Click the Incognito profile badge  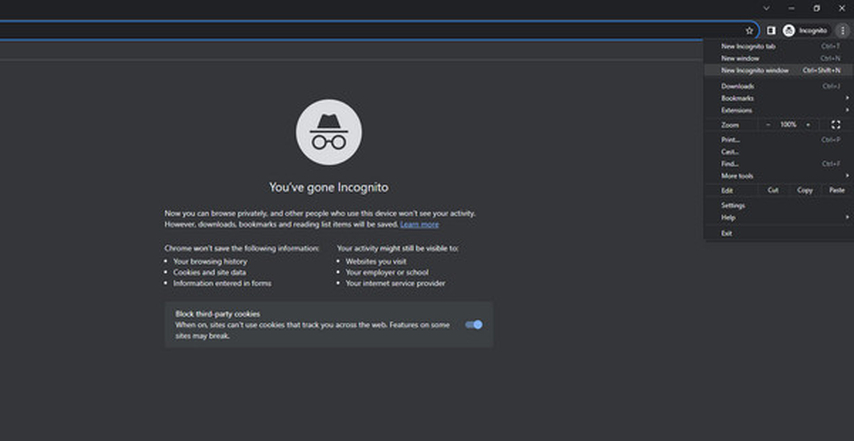pyautogui.click(x=807, y=31)
